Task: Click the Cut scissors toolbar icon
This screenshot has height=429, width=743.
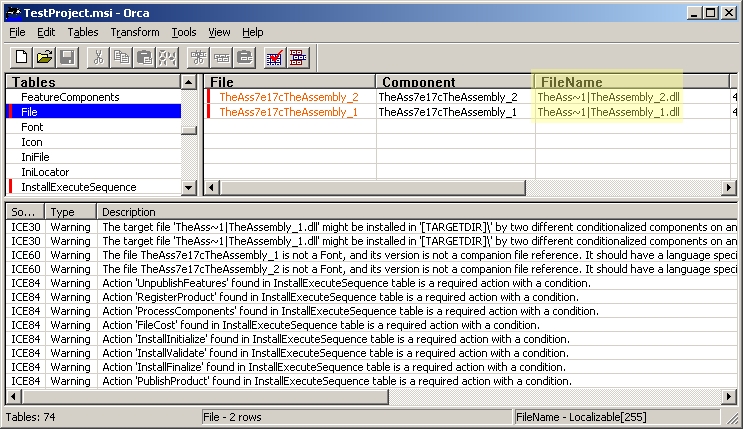Action: click(x=98, y=58)
